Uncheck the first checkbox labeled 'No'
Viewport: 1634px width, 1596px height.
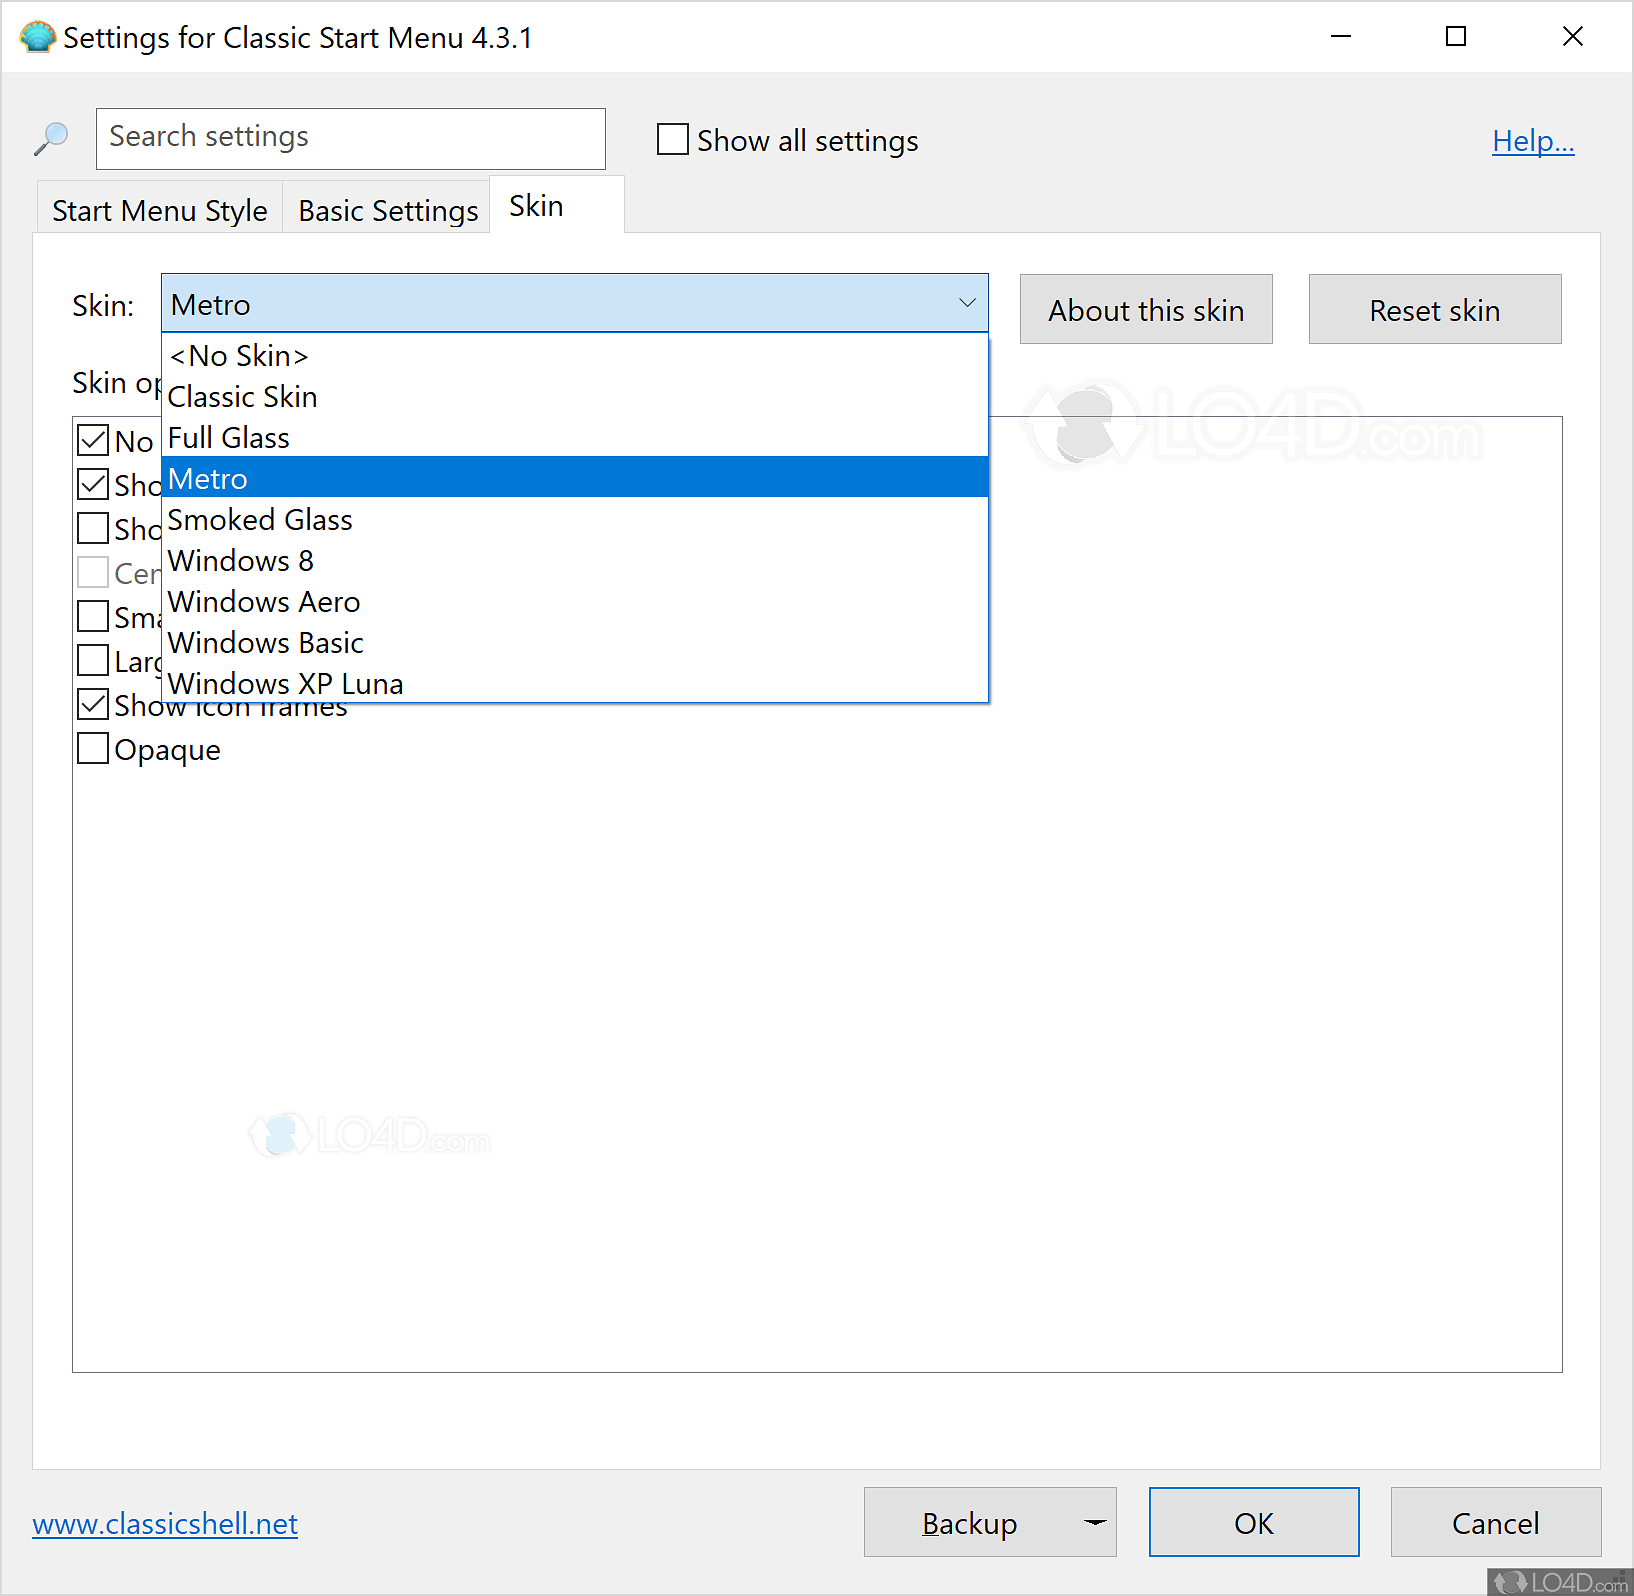click(x=93, y=440)
